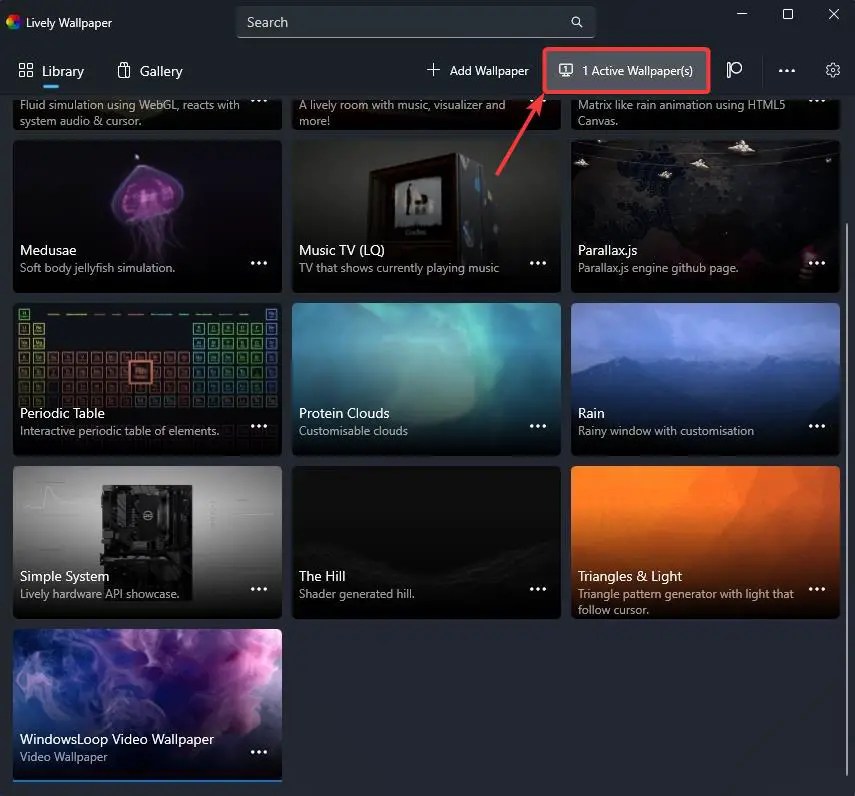The height and width of the screenshot is (796, 855).
Task: Open options menu for Triangles & Light
Action: 816,589
